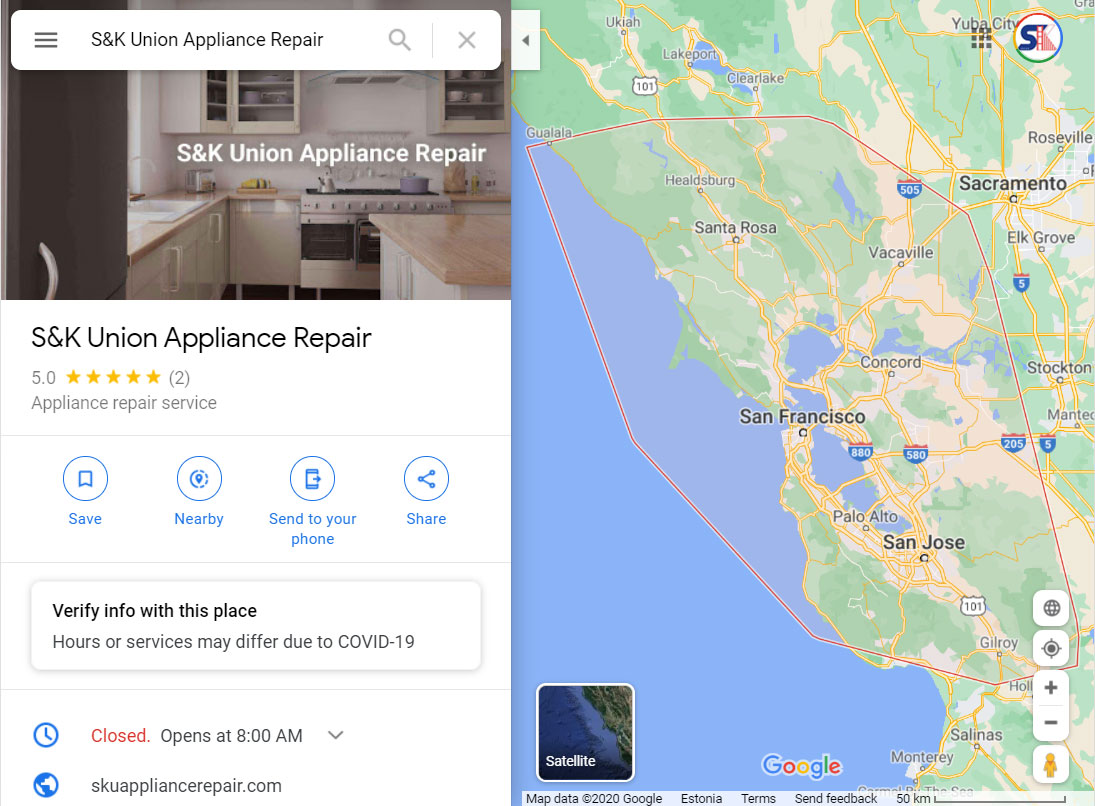Image resolution: width=1095 pixels, height=806 pixels.
Task: Click the Interstate 580 highway shield
Action: pos(916,455)
